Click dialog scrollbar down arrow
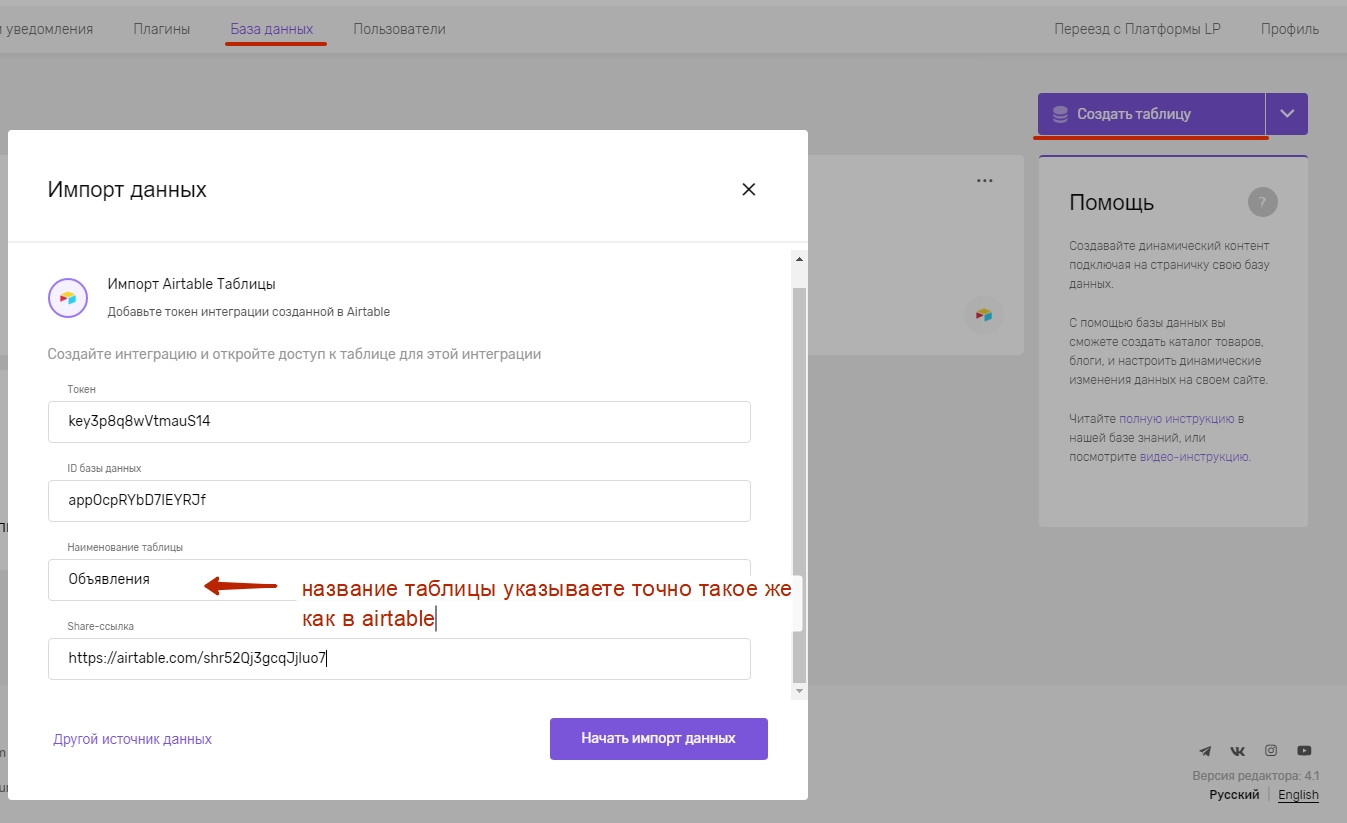Viewport: 1347px width, 823px height. point(799,691)
